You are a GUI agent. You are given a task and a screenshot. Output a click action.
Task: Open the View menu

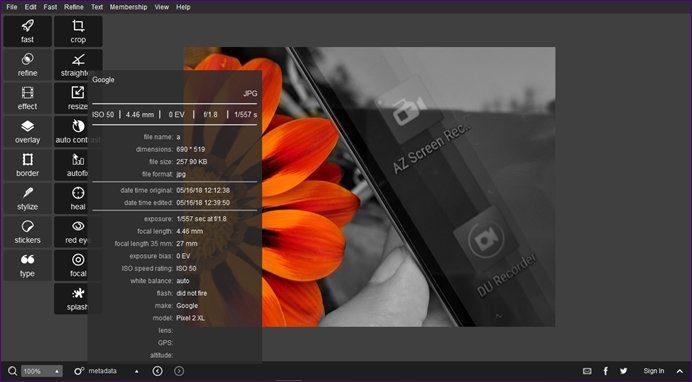(x=162, y=7)
